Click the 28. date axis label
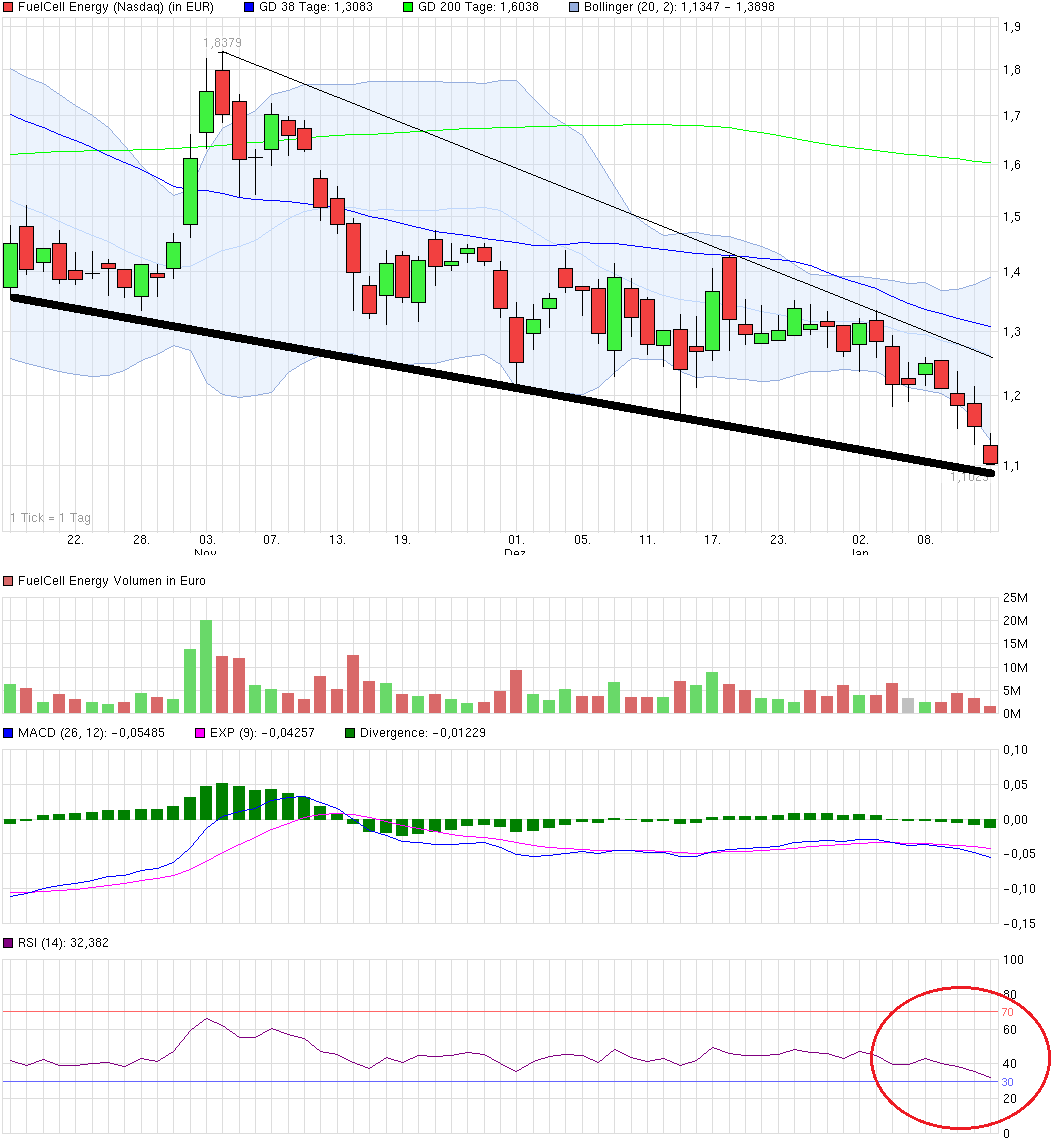 point(141,540)
